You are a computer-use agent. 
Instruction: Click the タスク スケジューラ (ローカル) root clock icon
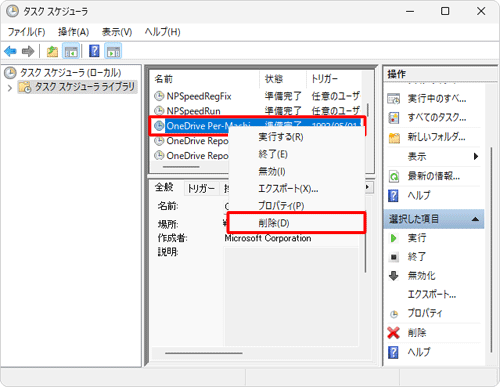[10, 73]
